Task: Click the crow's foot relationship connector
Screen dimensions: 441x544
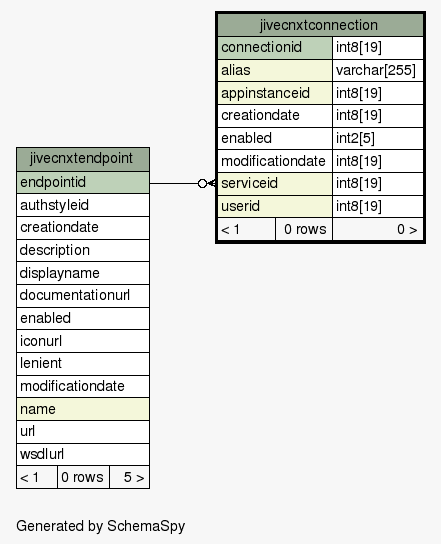Action: pyautogui.click(x=207, y=183)
